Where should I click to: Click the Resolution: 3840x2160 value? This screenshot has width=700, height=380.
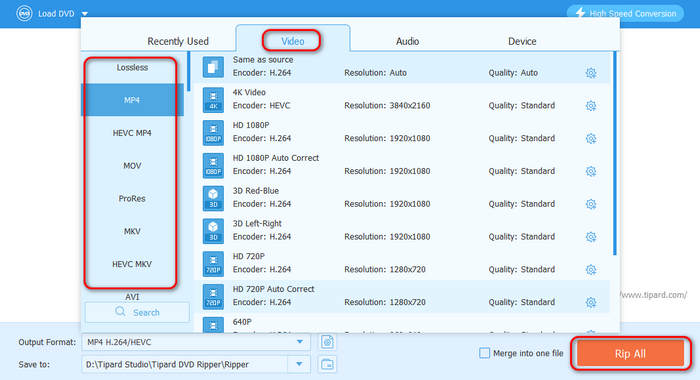[387, 106]
